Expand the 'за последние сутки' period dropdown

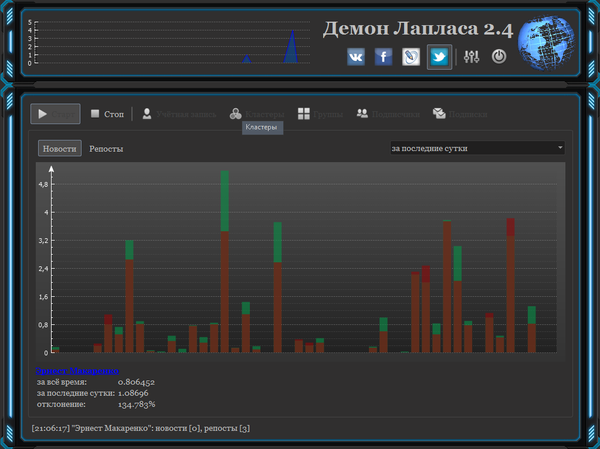(x=476, y=148)
